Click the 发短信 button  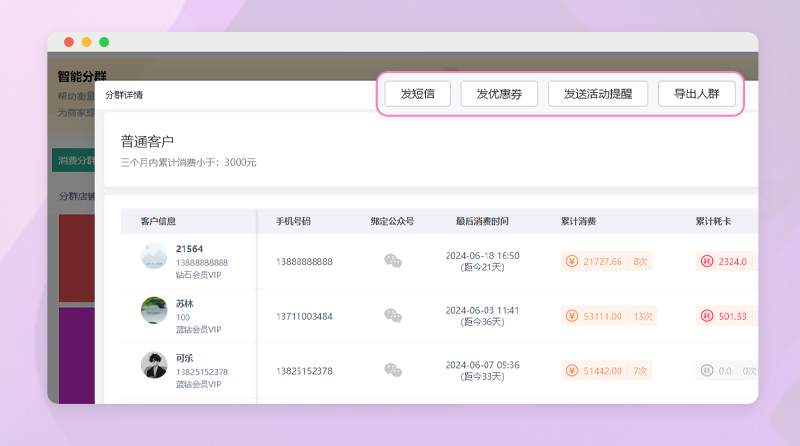(417, 94)
